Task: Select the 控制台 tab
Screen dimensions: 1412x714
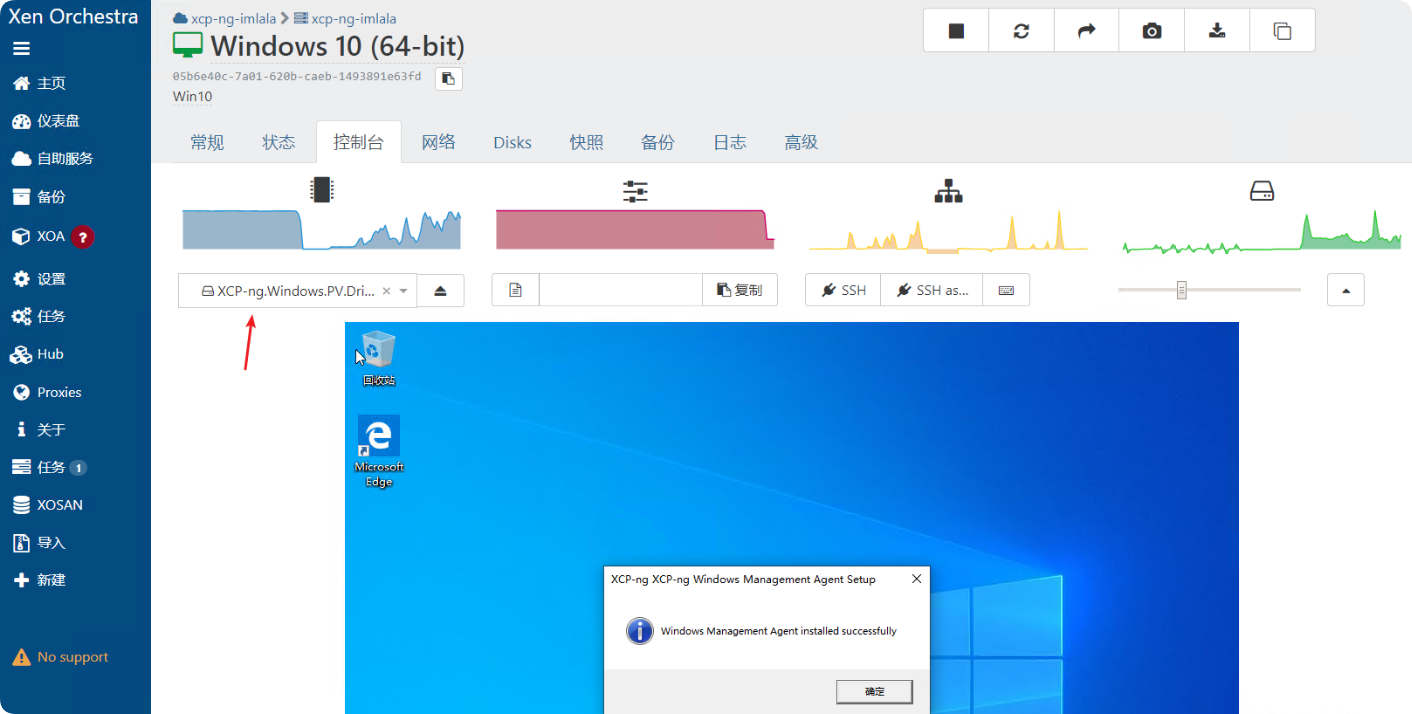Action: 359,142
